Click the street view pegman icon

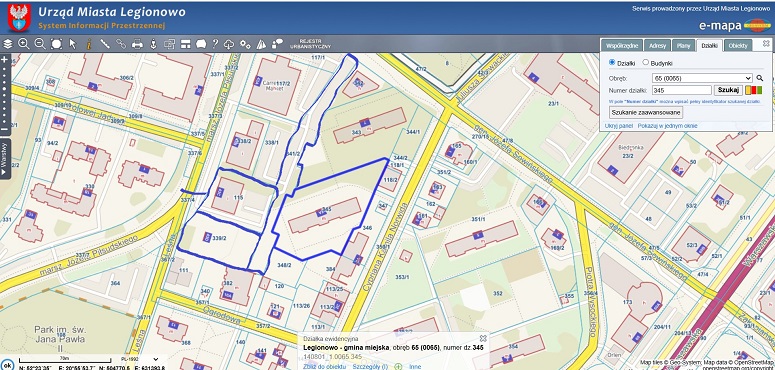tap(153, 44)
